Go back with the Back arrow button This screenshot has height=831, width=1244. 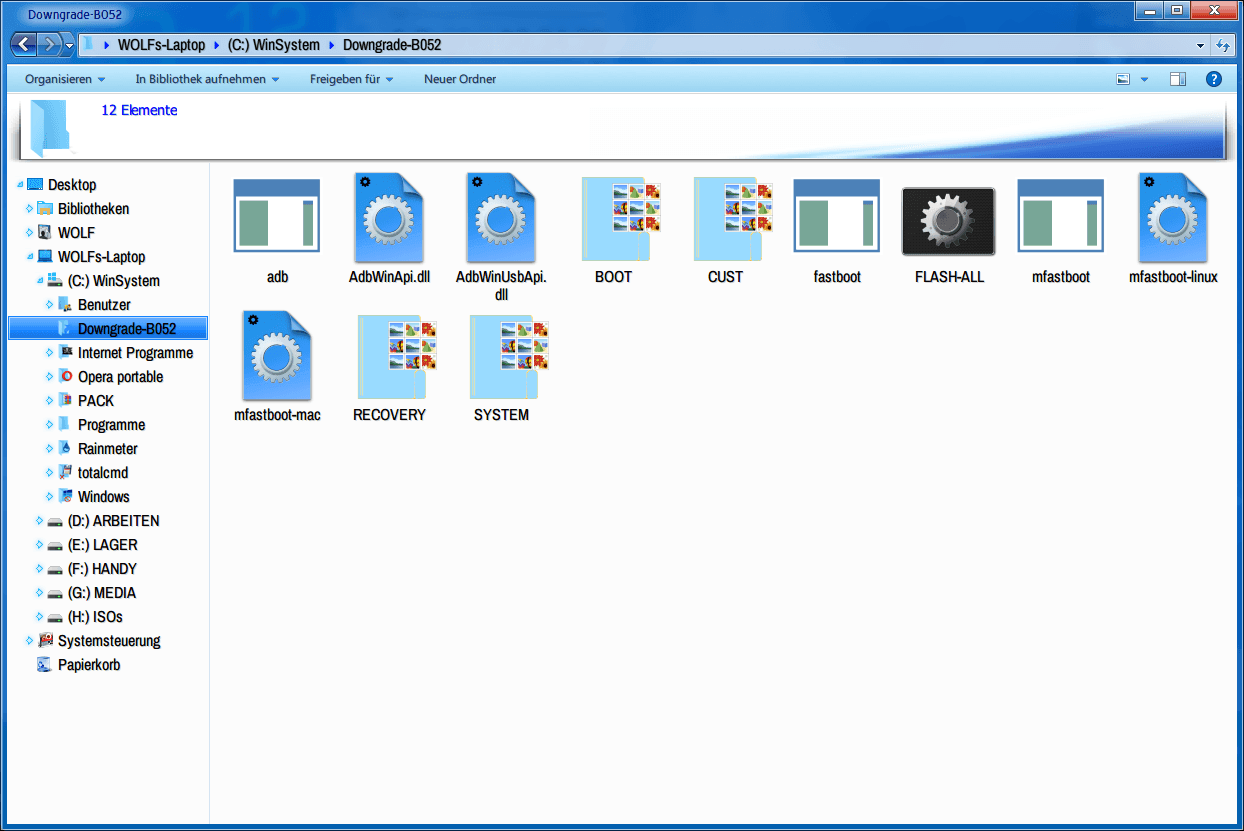25,45
